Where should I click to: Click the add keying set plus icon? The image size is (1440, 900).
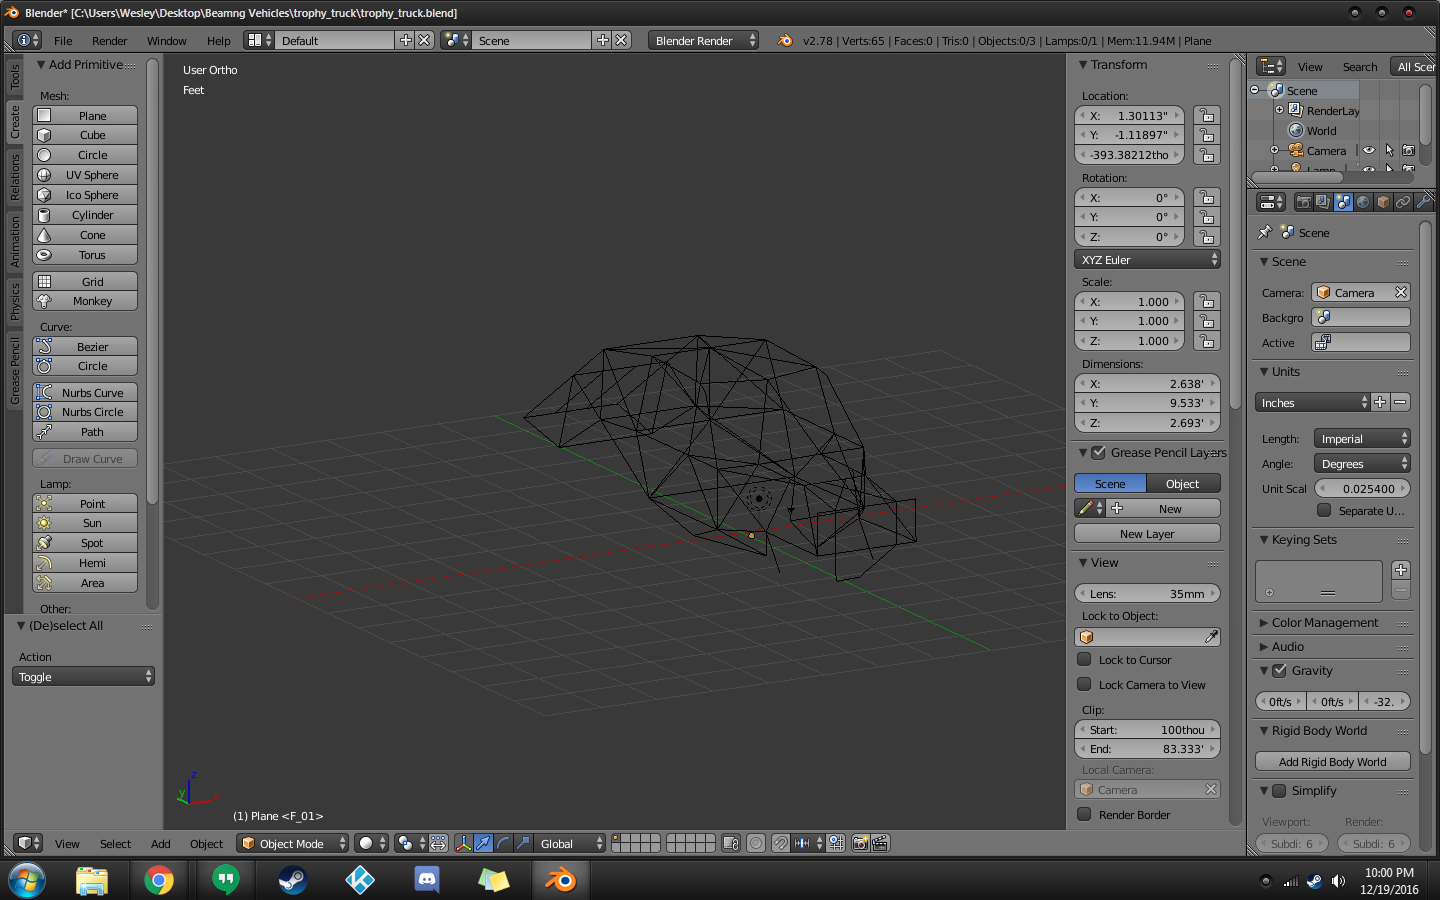[1401, 570]
